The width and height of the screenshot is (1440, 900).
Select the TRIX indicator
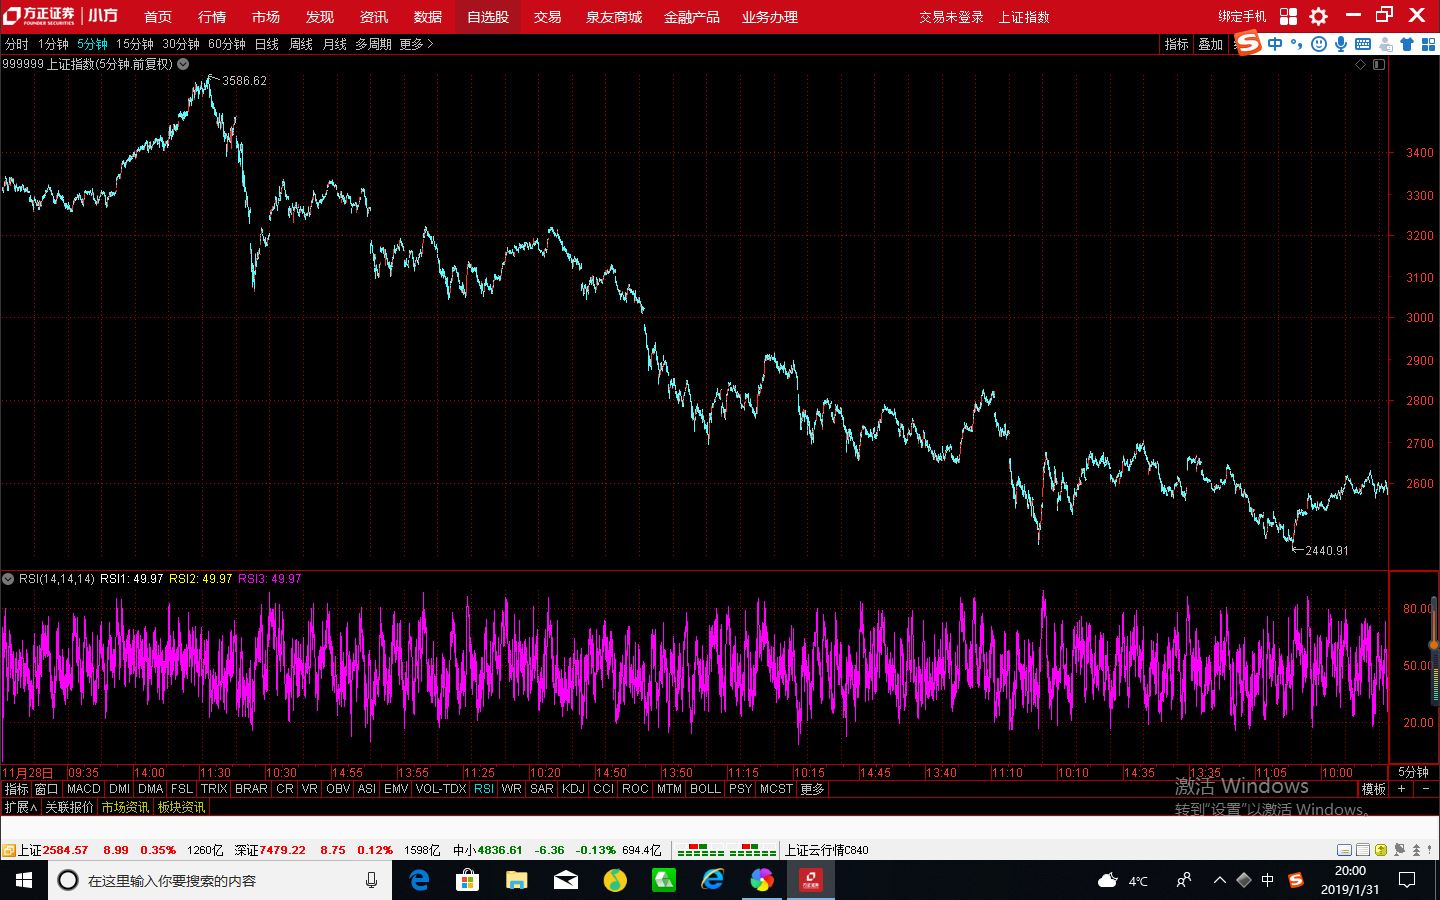pos(214,789)
